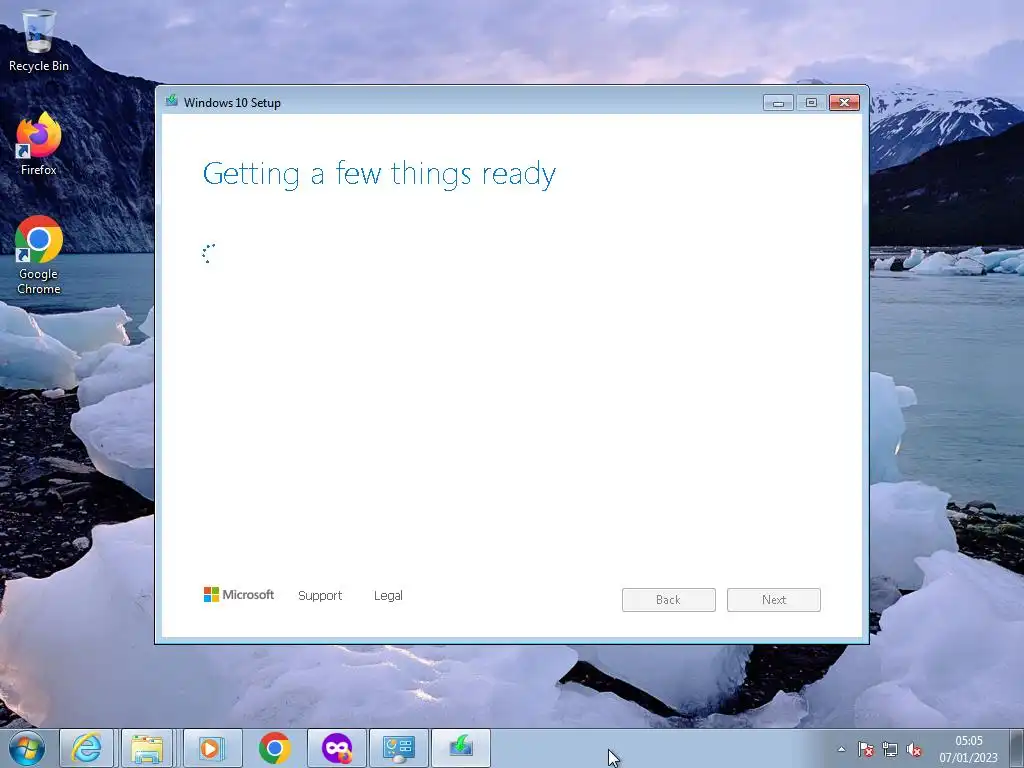Open Windows Media Player from taskbar

click(x=212, y=748)
